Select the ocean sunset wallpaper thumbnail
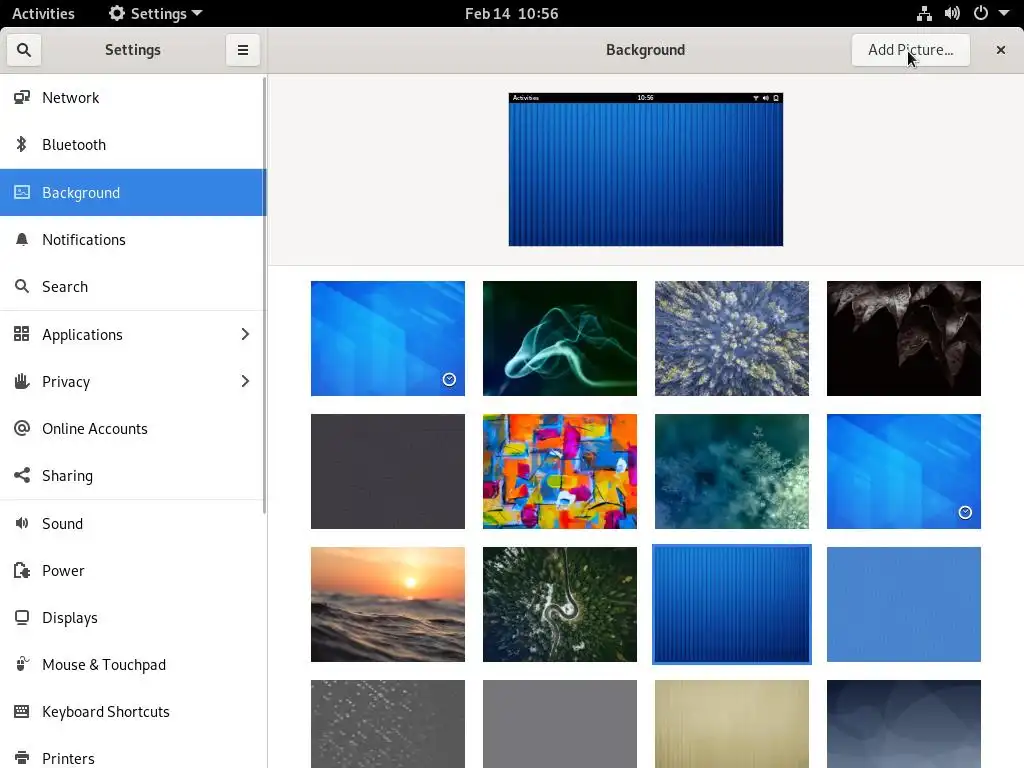The width and height of the screenshot is (1024, 768). pos(388,604)
